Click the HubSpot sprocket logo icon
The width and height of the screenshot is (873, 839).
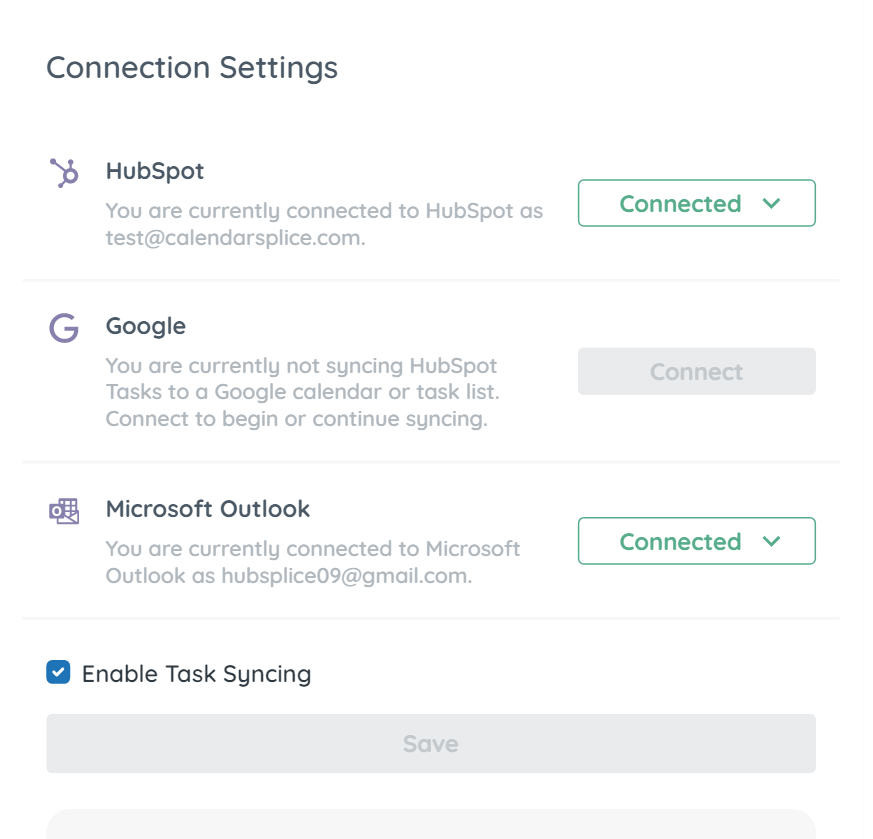[64, 173]
